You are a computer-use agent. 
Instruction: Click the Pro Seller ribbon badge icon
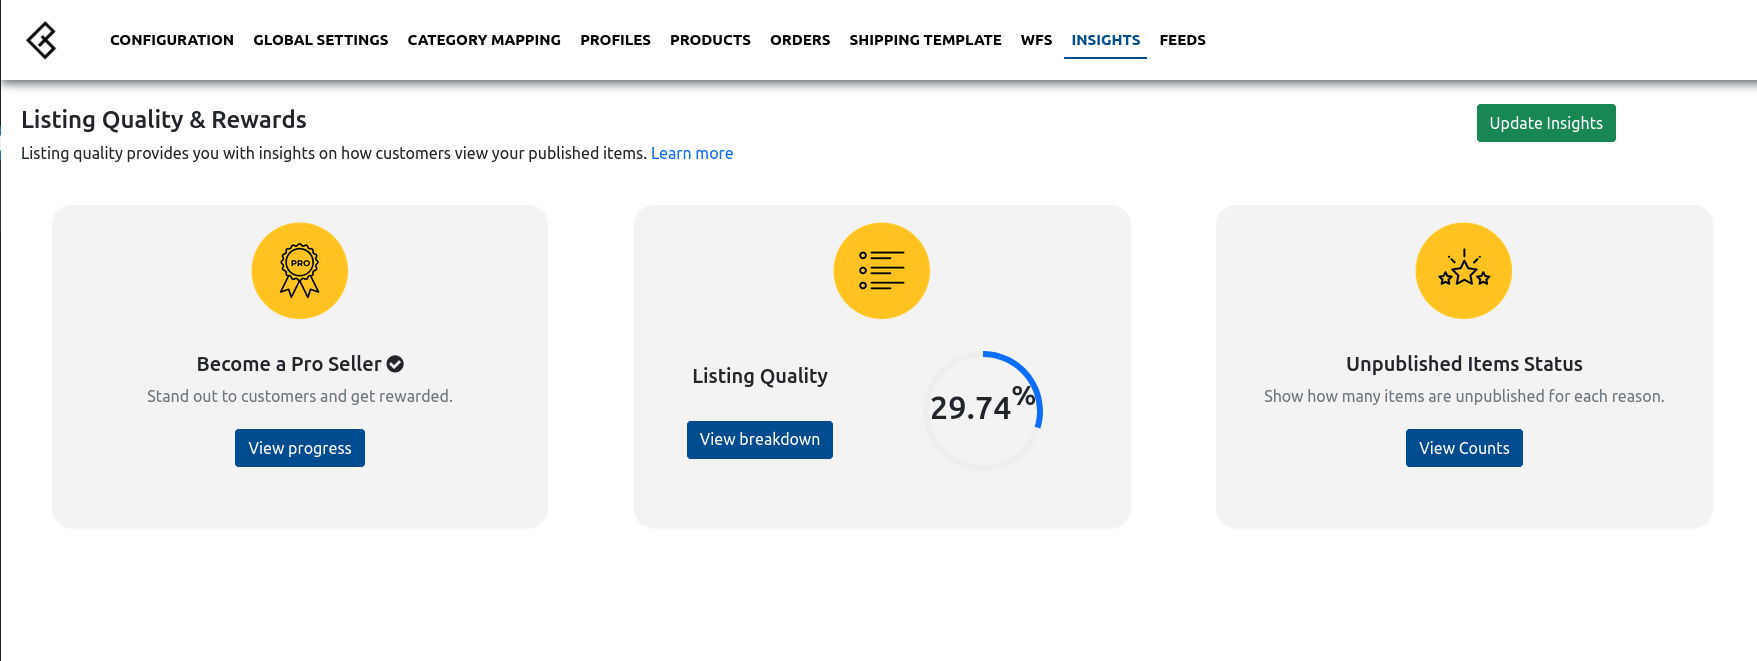coord(300,271)
